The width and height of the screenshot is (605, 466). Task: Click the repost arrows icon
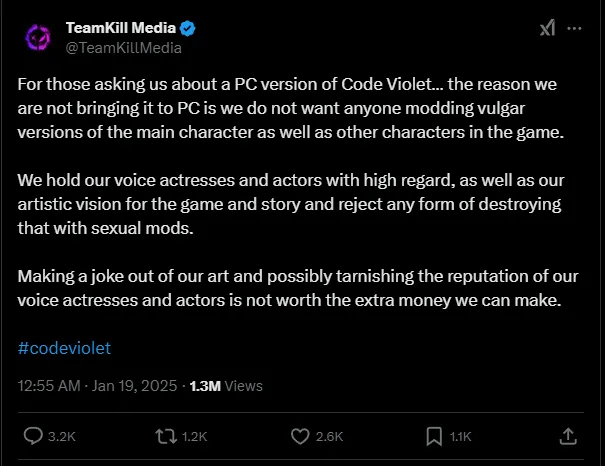164,436
